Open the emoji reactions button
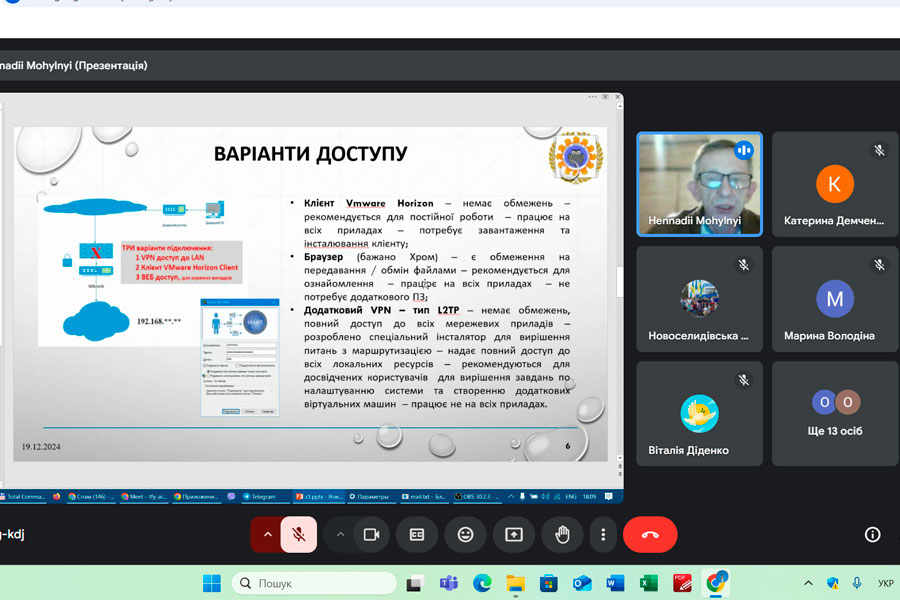Screen dimensions: 900x600 click(x=465, y=535)
